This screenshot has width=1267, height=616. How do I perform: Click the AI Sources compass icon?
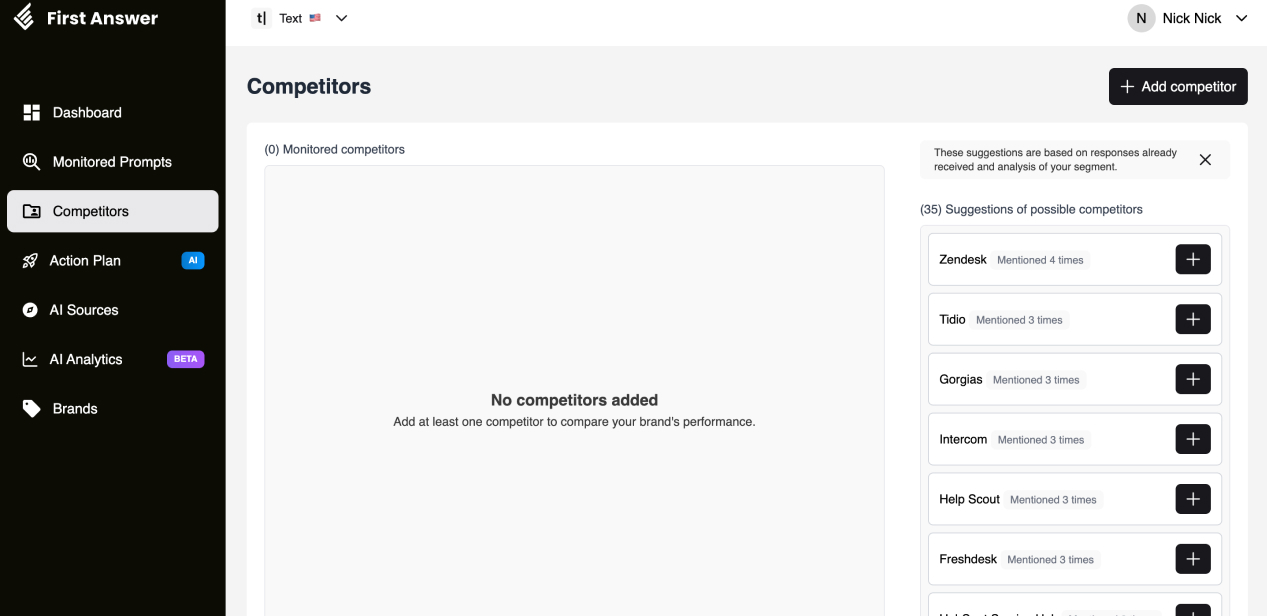click(31, 310)
